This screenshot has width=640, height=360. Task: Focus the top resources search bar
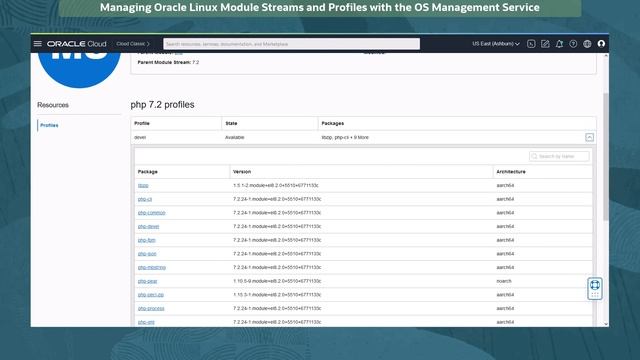[291, 44]
